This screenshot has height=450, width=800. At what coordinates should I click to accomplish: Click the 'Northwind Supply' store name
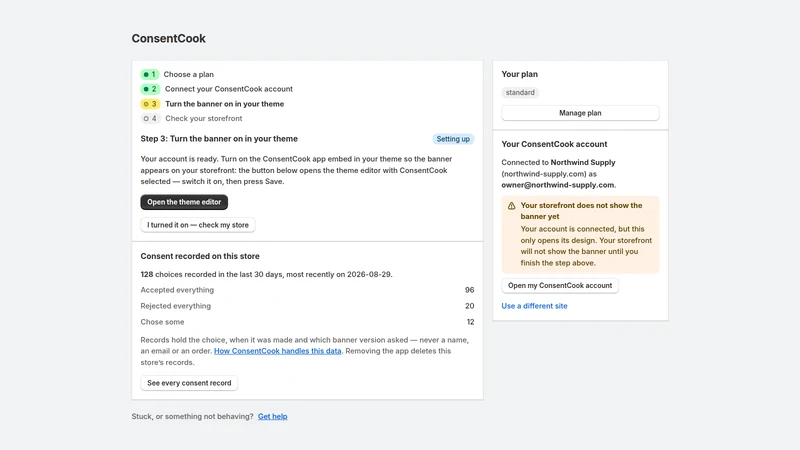(x=583, y=162)
